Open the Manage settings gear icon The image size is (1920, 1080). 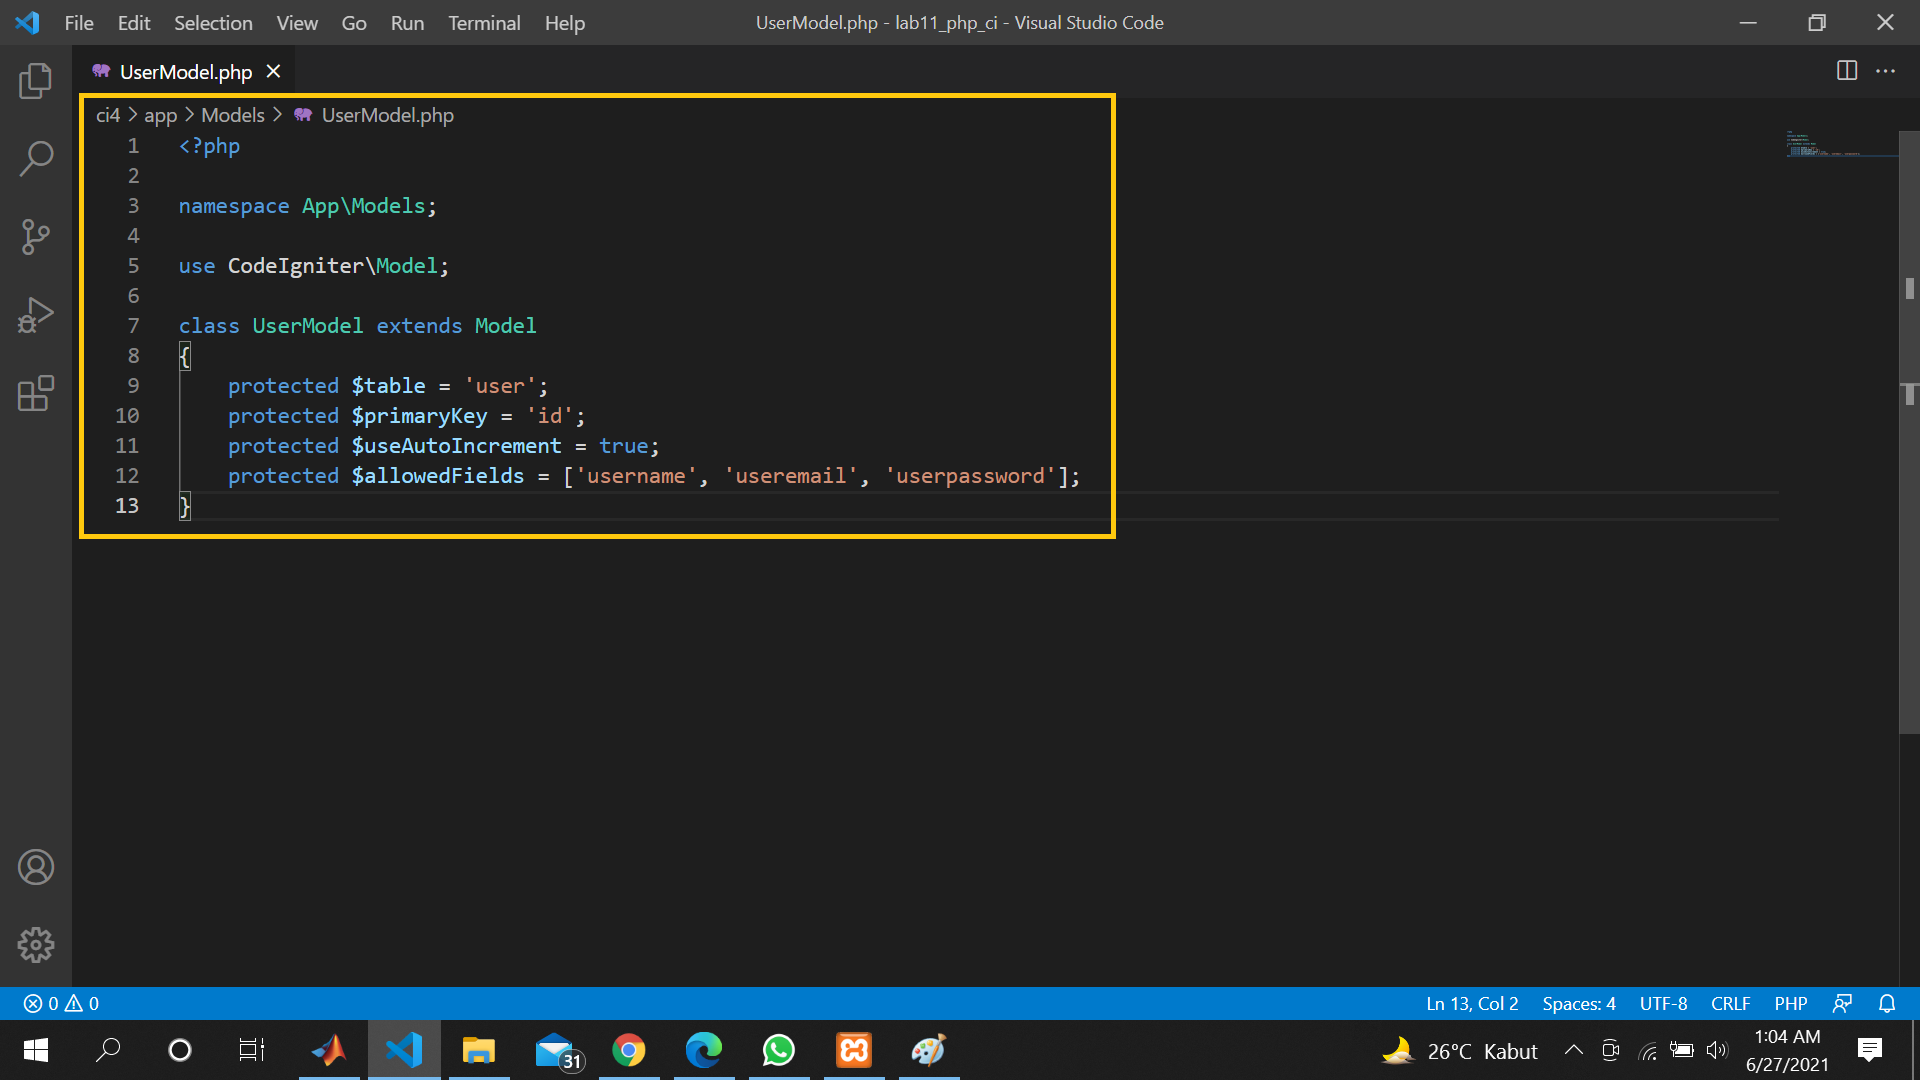click(x=35, y=944)
